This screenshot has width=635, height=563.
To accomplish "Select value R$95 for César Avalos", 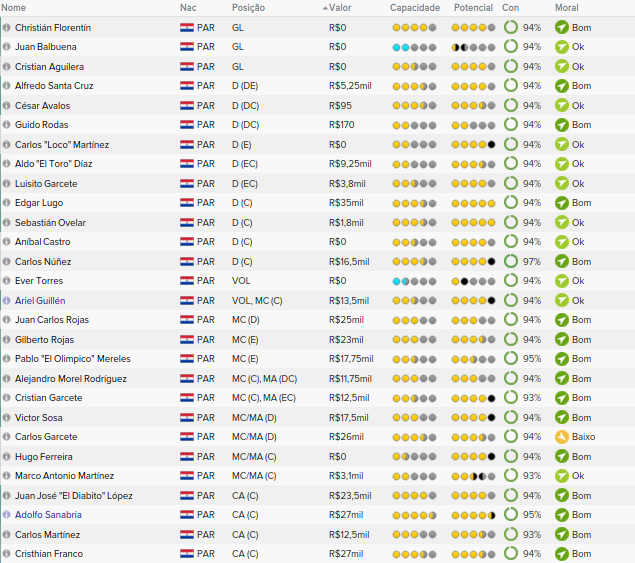I will [x=340, y=106].
